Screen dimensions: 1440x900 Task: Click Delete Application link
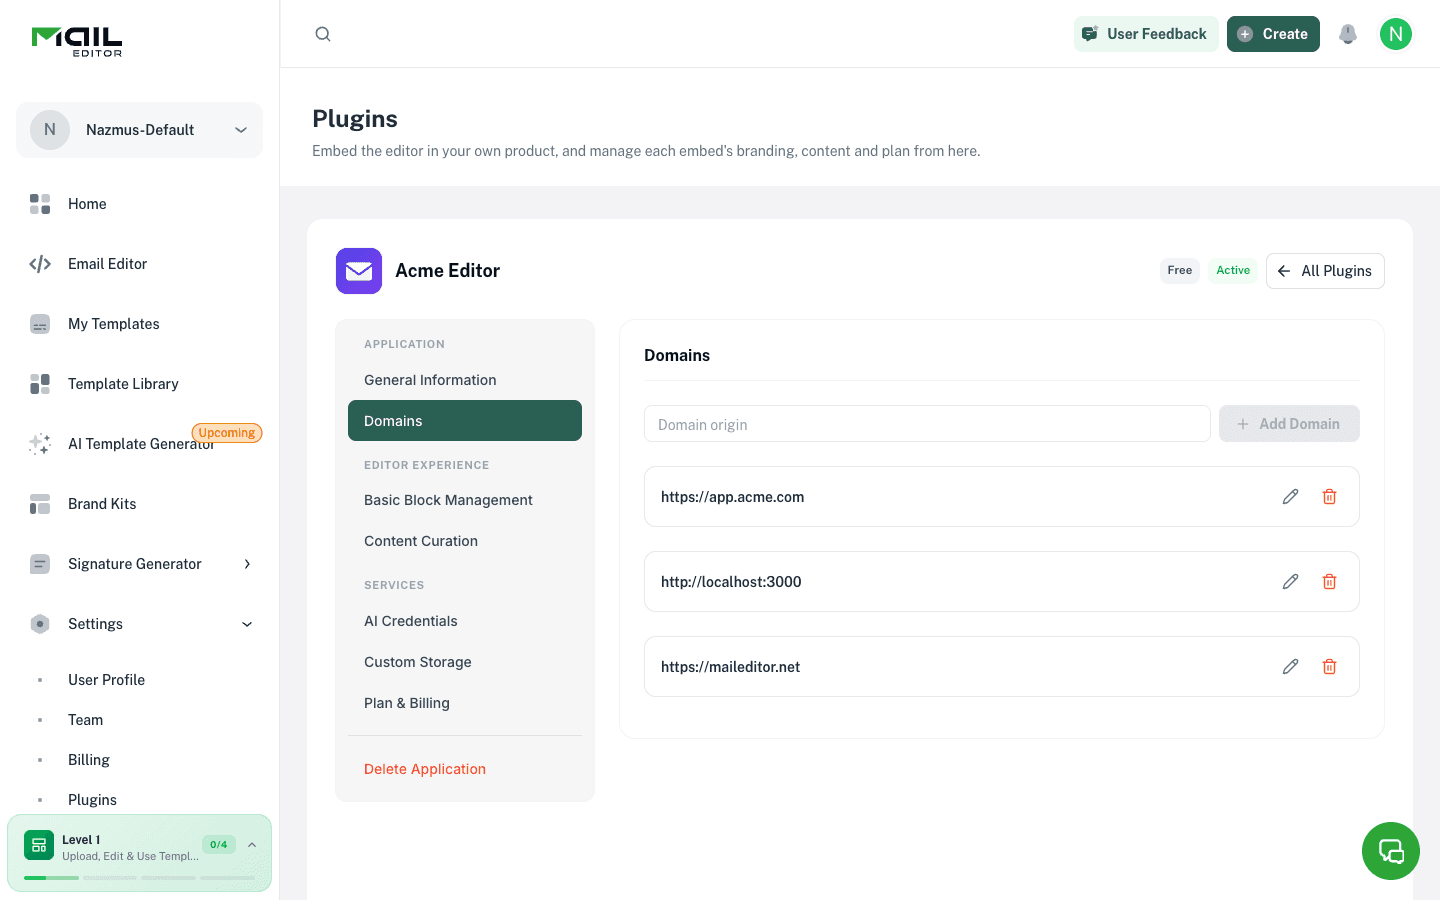425,769
